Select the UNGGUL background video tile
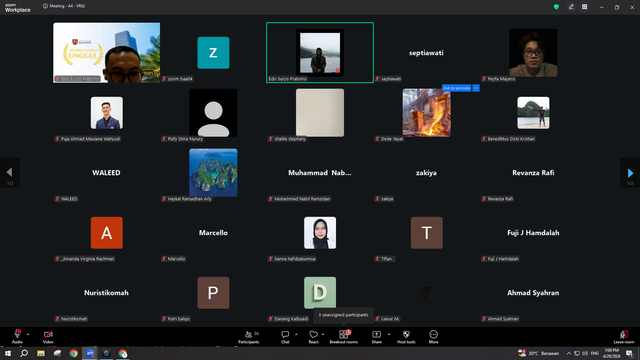Image resolution: width=640 pixels, height=360 pixels. (107, 53)
